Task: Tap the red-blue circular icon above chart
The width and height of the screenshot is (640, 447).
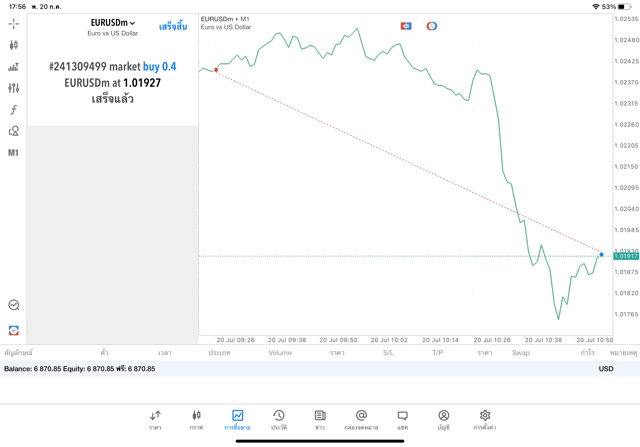Action: point(432,26)
